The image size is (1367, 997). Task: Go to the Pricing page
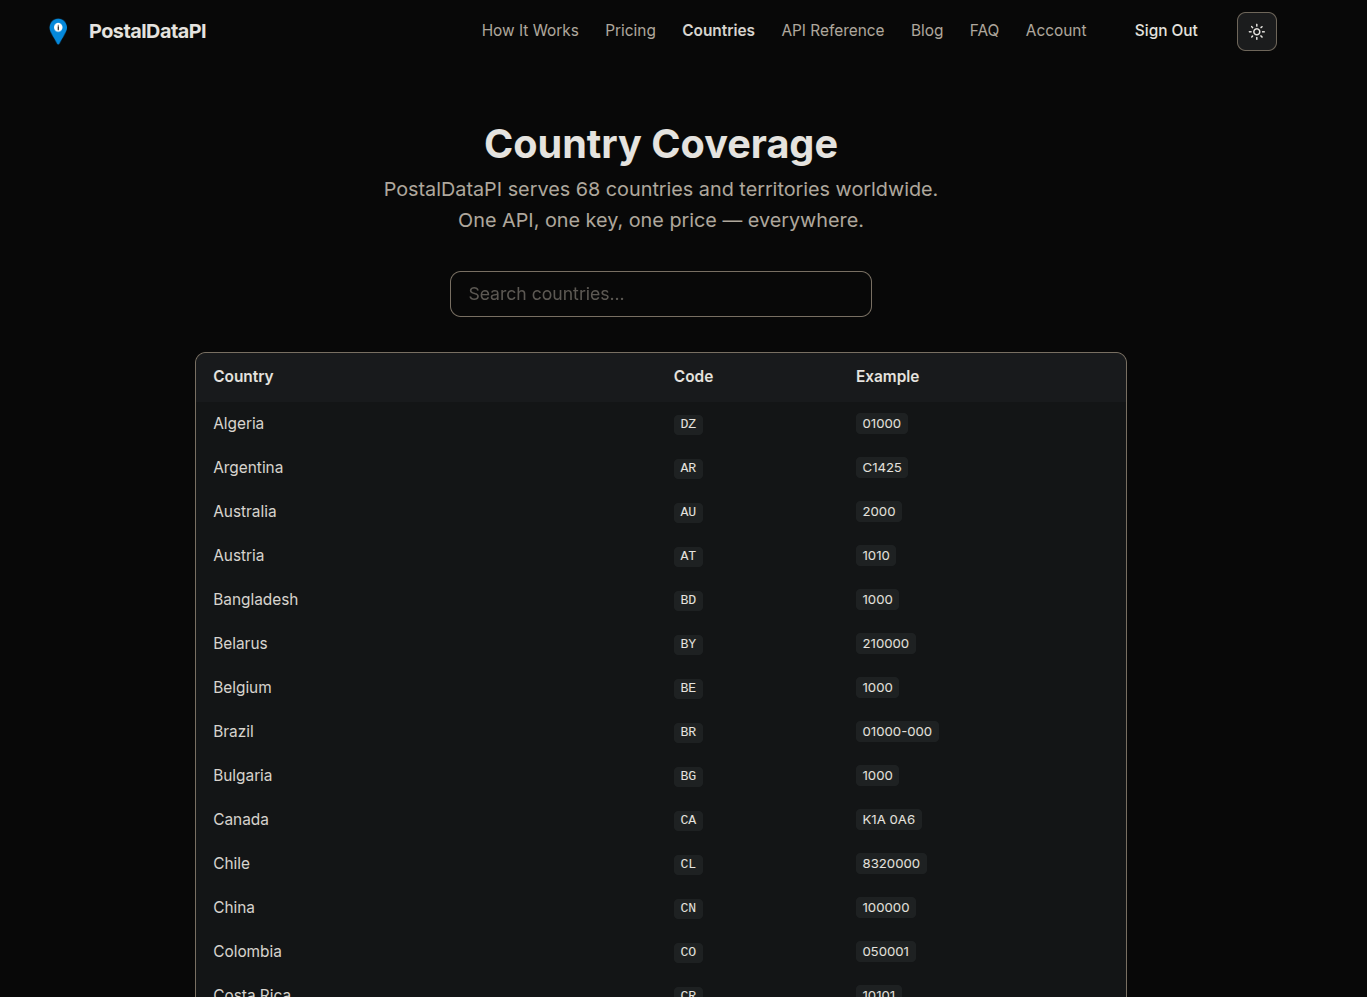[630, 31]
